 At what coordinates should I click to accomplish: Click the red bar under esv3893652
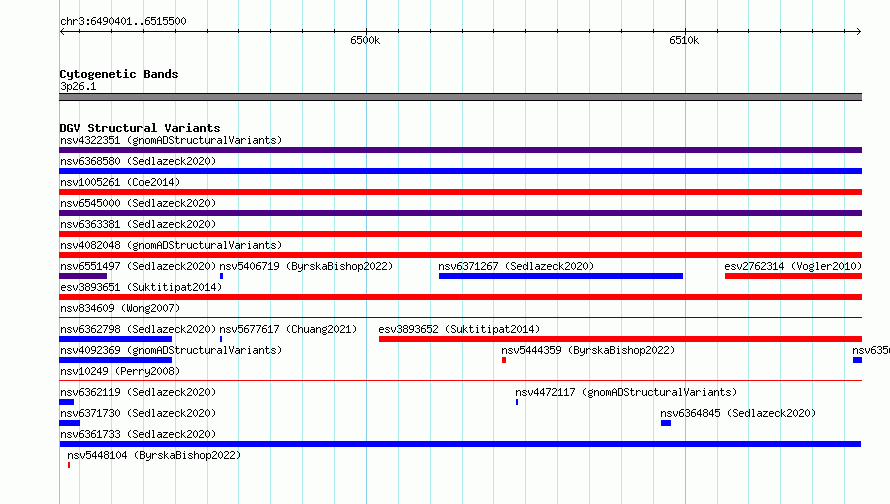pos(620,339)
